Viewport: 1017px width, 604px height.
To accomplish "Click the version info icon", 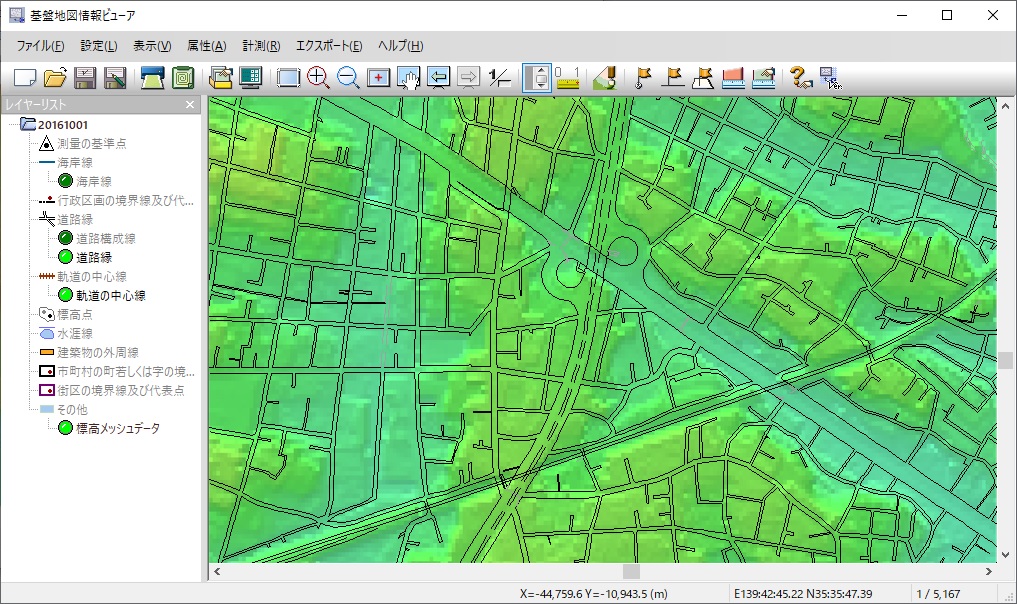I will coord(831,78).
